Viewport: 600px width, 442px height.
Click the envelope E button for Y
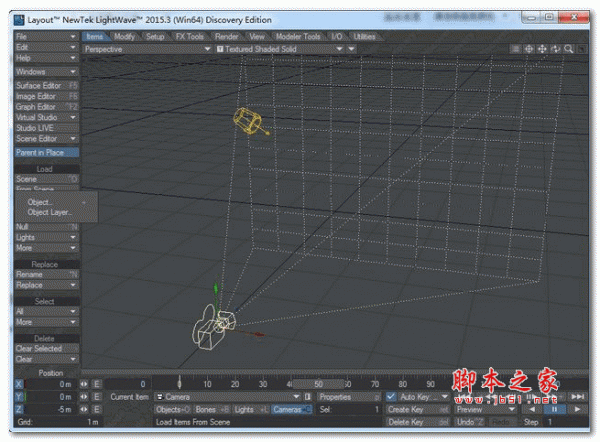(97, 397)
